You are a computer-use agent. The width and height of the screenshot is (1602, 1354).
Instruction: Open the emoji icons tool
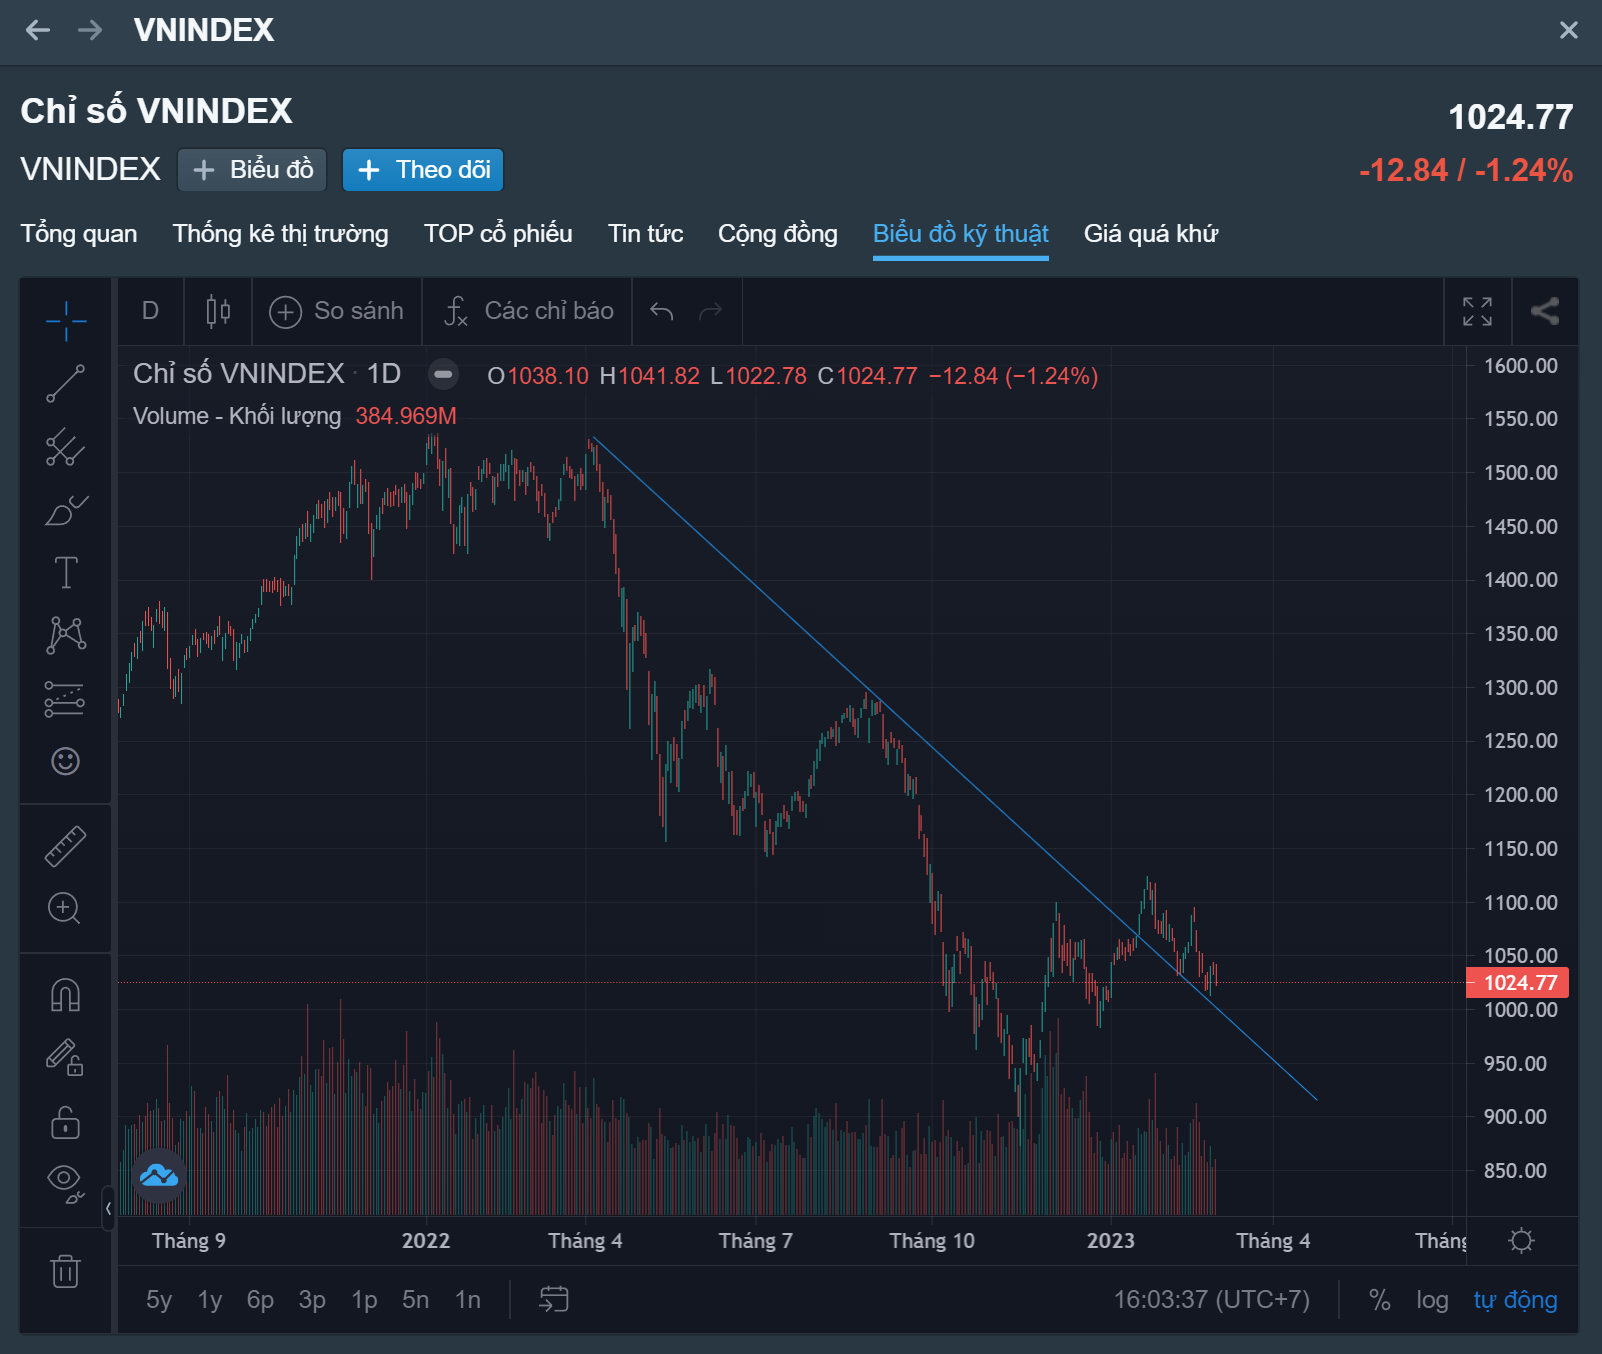point(66,761)
